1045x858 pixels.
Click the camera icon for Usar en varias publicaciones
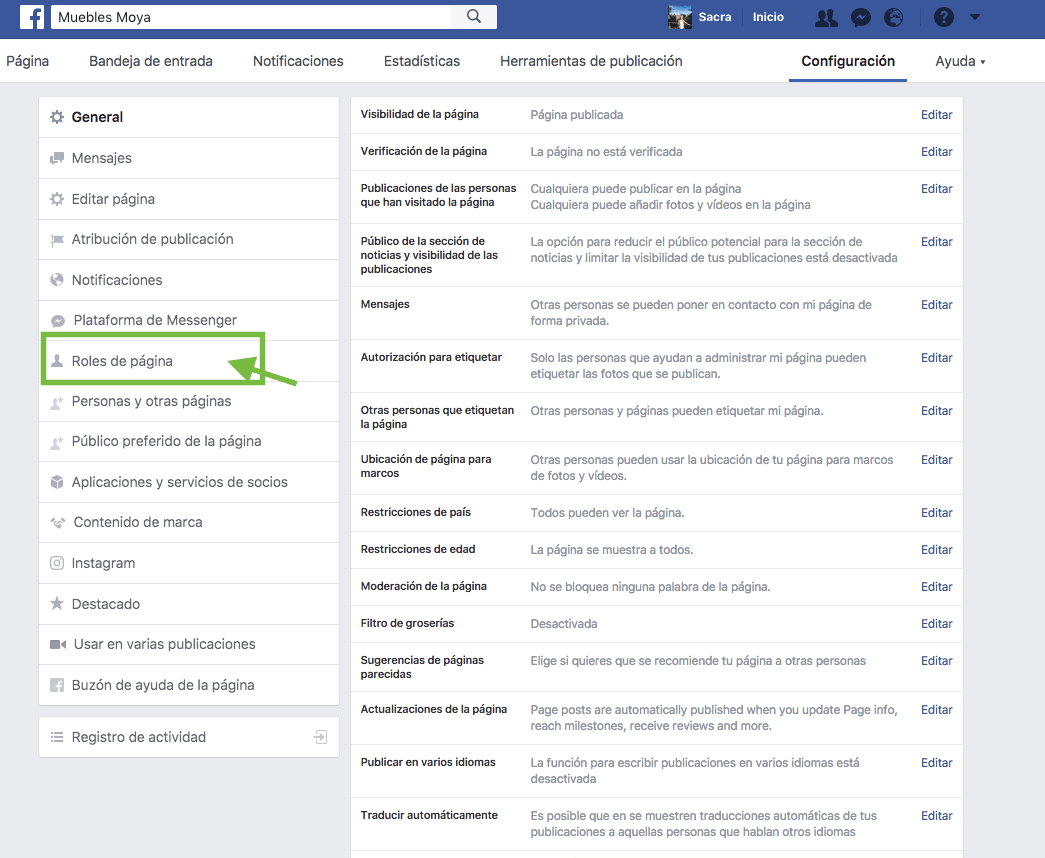[x=57, y=644]
